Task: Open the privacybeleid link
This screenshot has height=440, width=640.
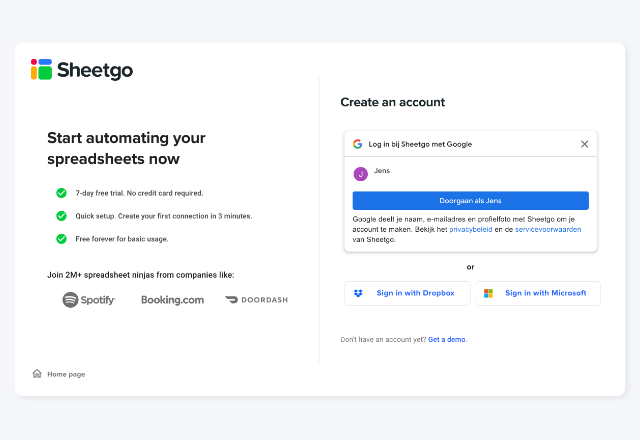Action: pos(471,229)
